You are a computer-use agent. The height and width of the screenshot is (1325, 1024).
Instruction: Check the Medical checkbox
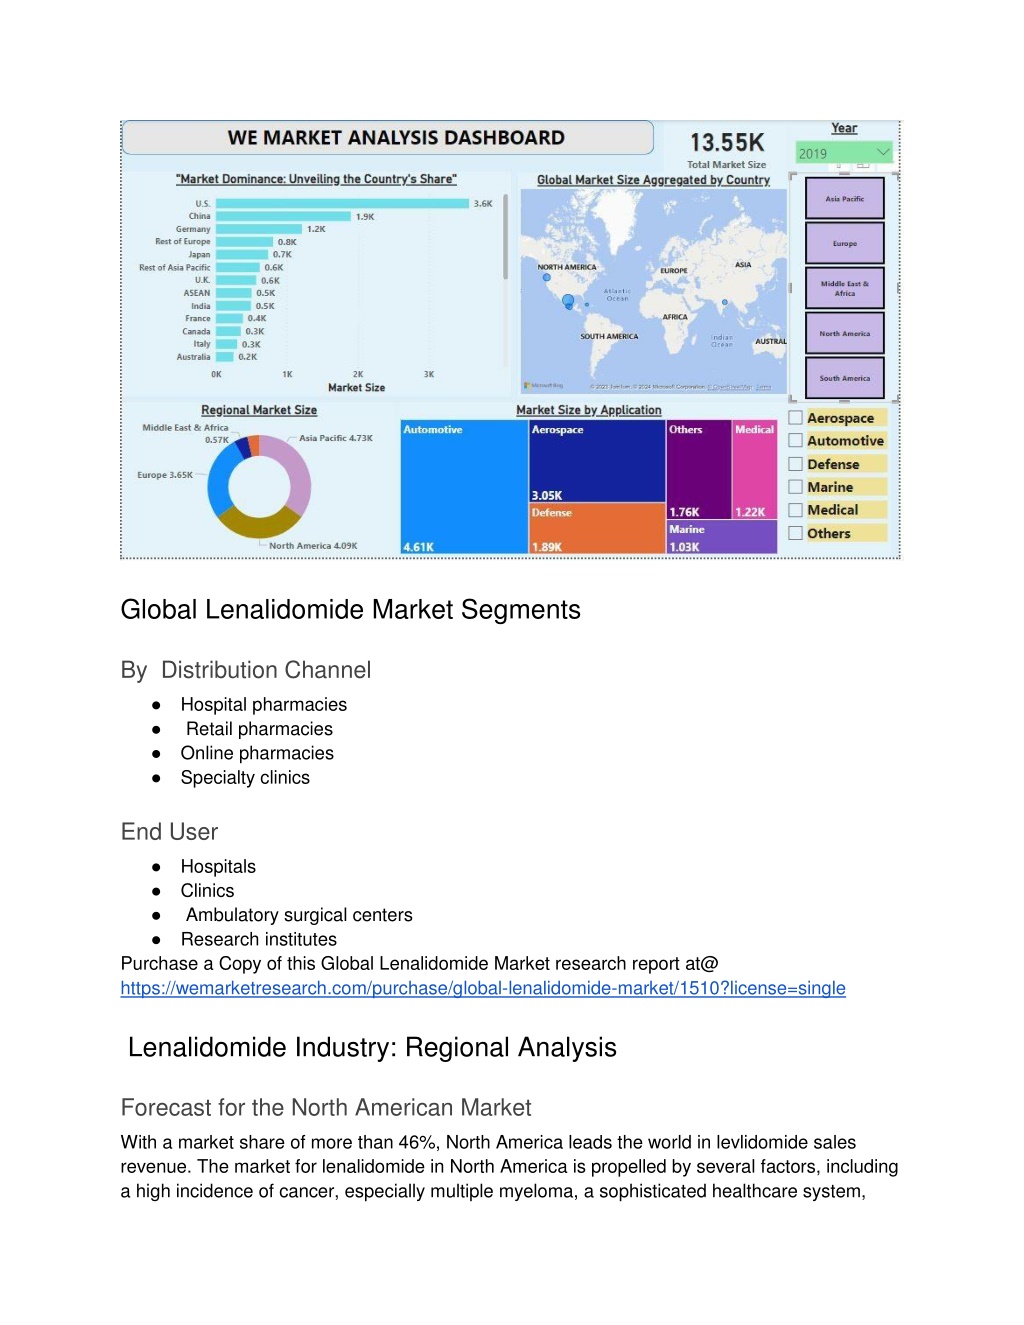tap(796, 510)
